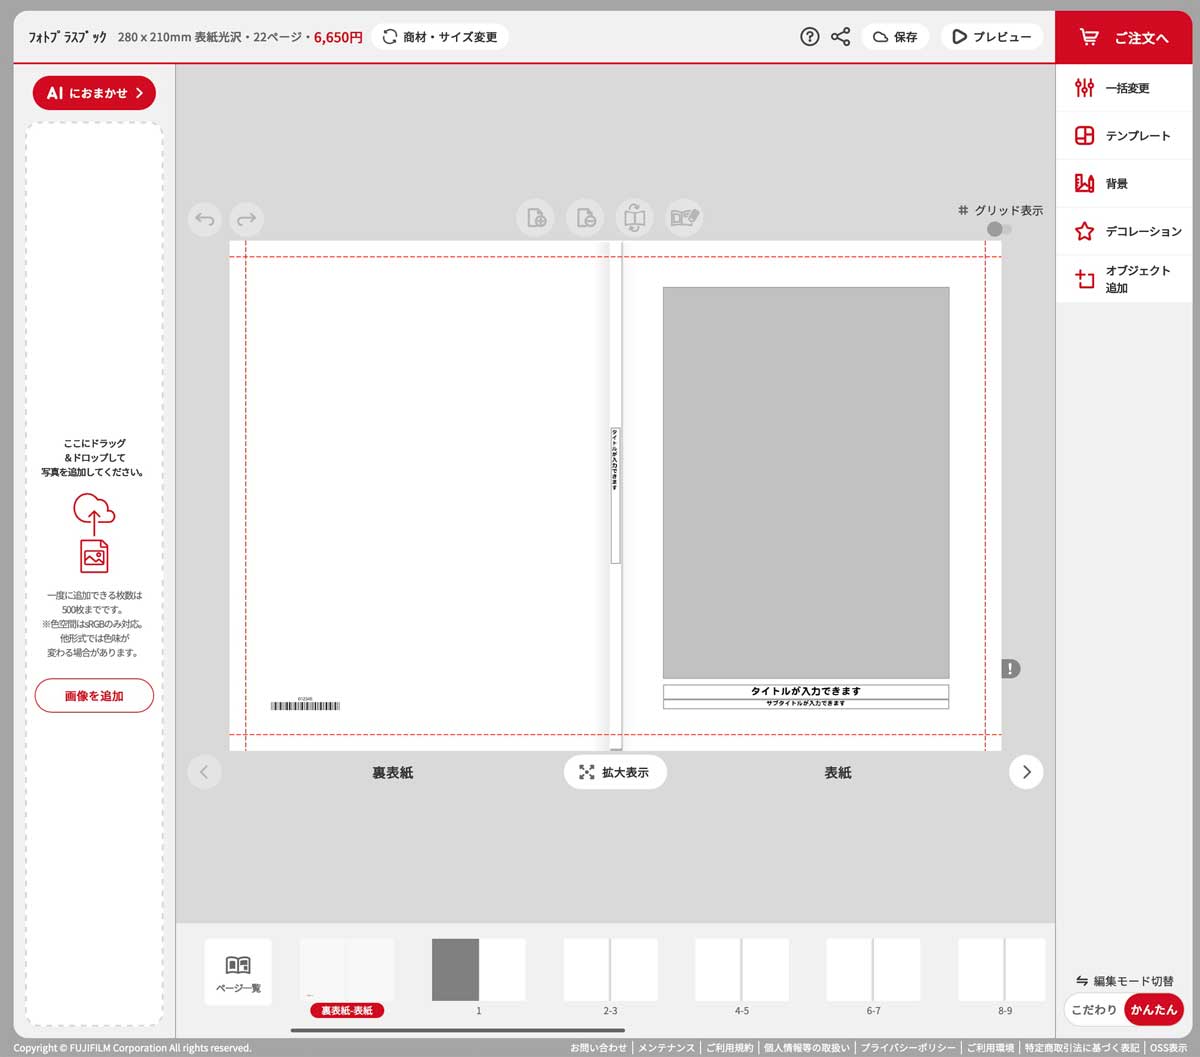Go to next spread with right arrow

pyautogui.click(x=1026, y=772)
